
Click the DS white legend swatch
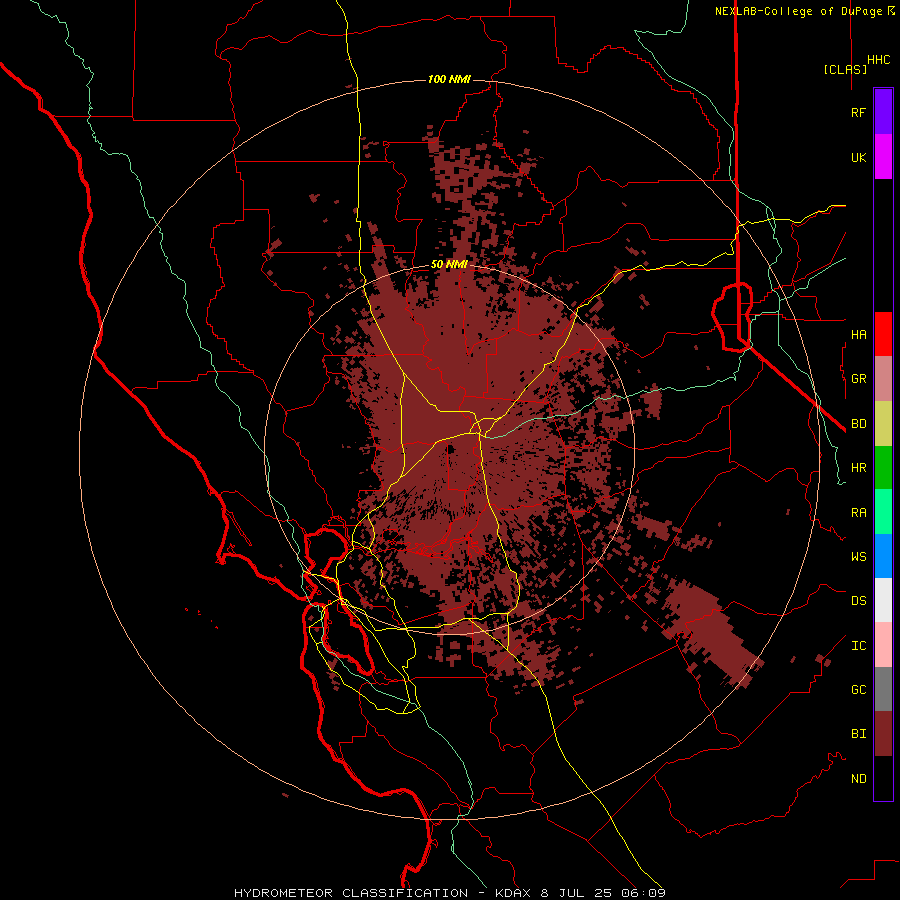(x=883, y=600)
